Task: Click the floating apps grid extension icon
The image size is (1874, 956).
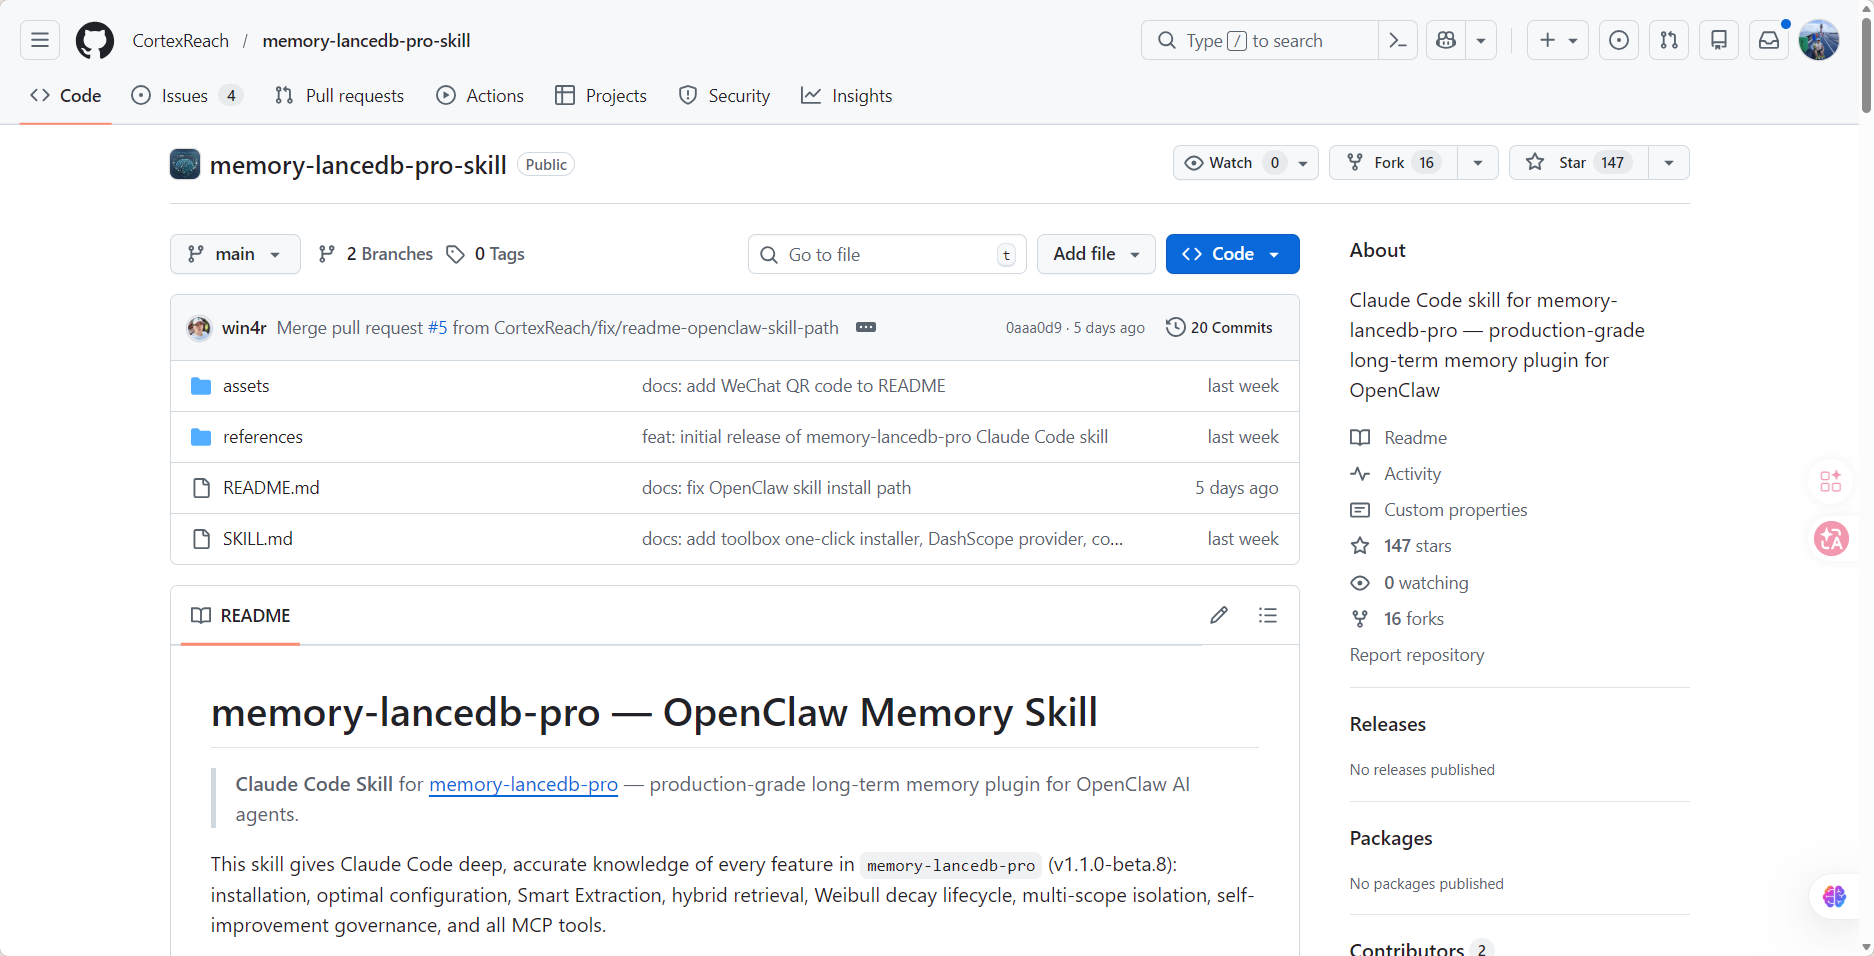Action: pyautogui.click(x=1831, y=482)
